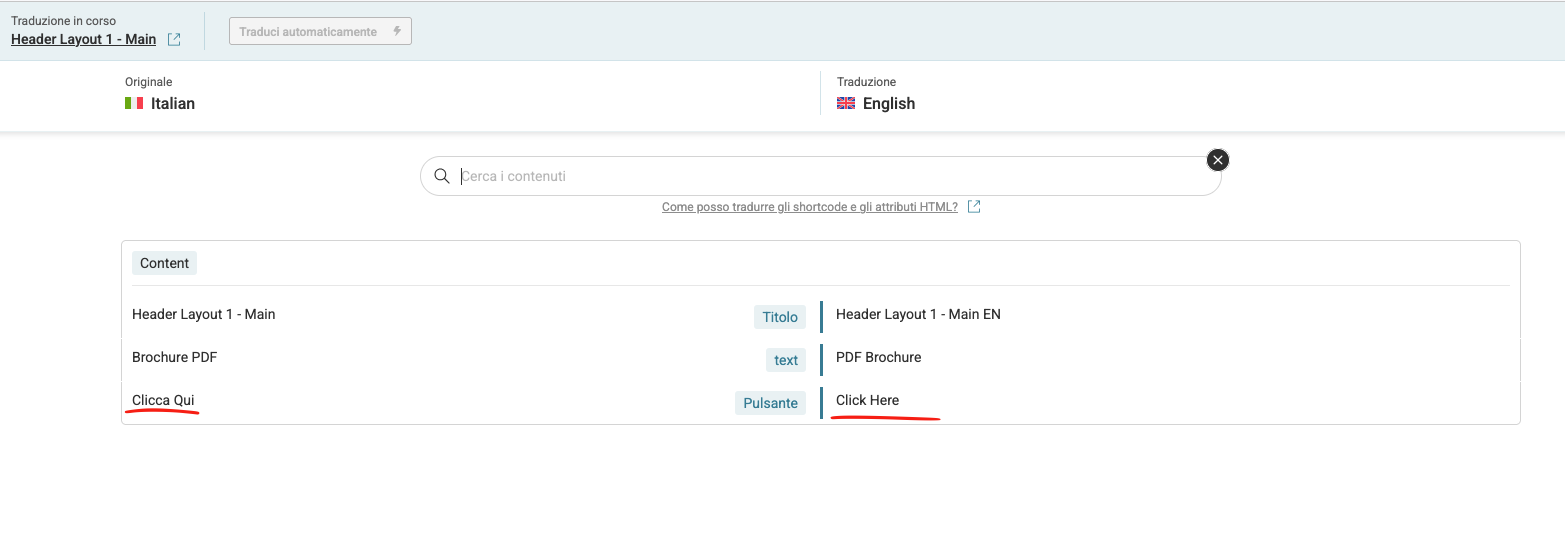
Task: Close the search bar with X button
Action: (x=1217, y=160)
